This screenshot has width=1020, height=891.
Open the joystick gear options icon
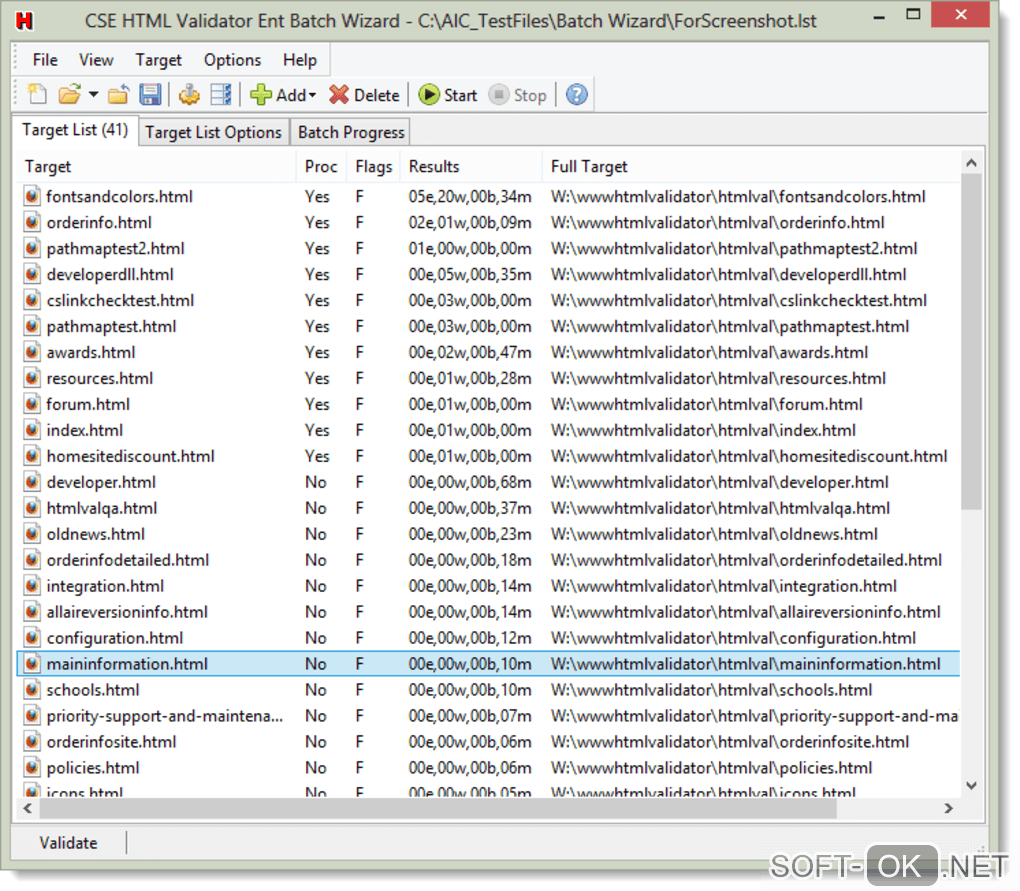[189, 95]
